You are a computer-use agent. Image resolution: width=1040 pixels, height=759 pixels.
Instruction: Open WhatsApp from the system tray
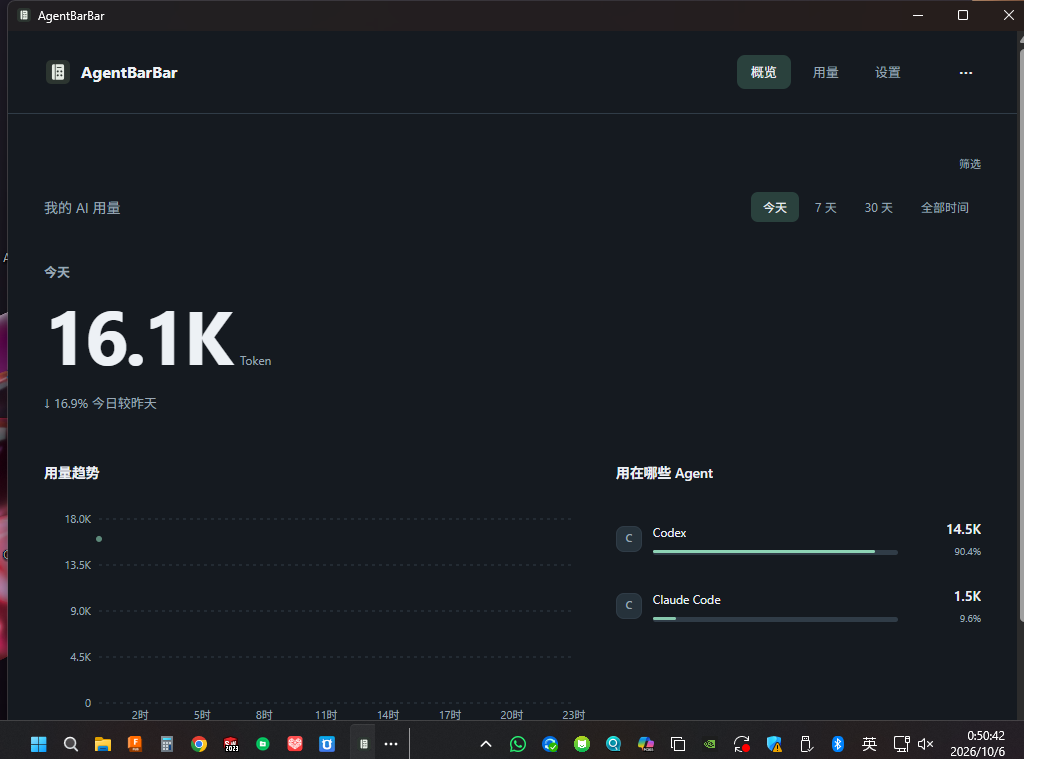pos(517,744)
